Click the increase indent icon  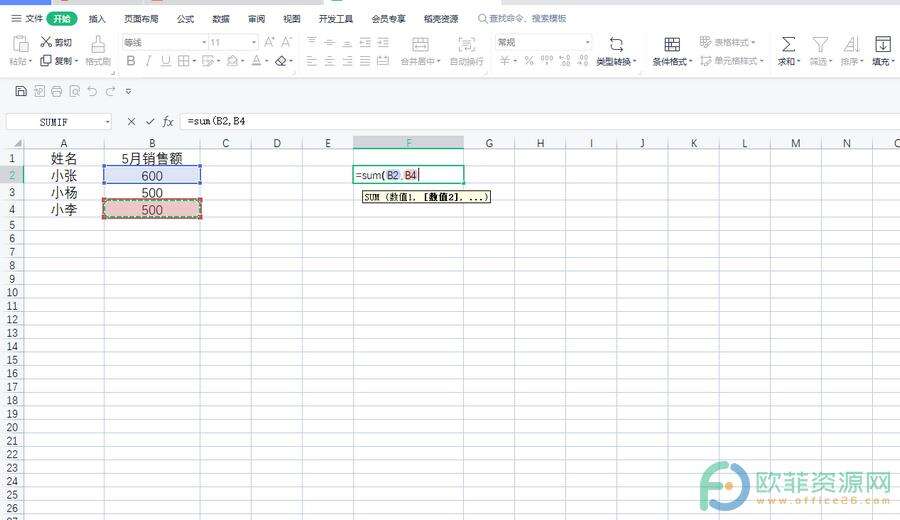pos(383,42)
